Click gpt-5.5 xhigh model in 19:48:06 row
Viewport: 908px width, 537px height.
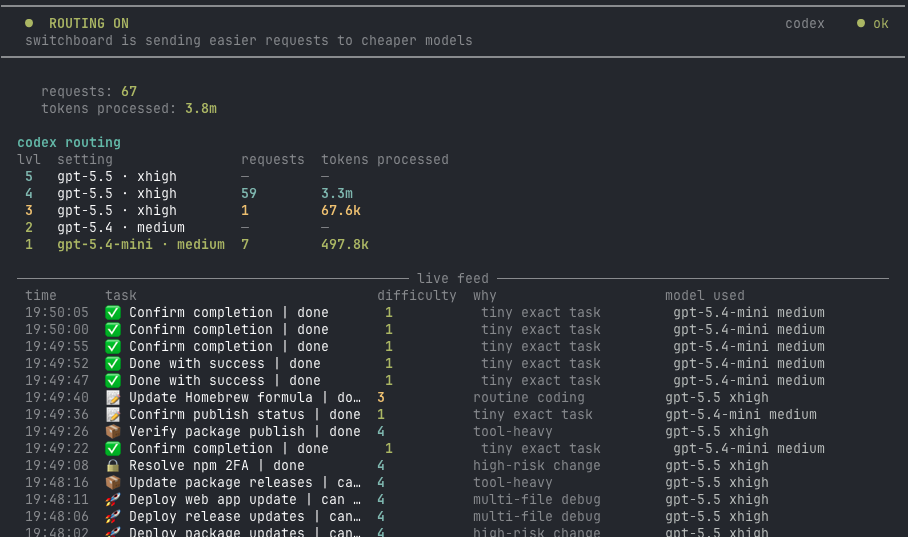pos(717,517)
